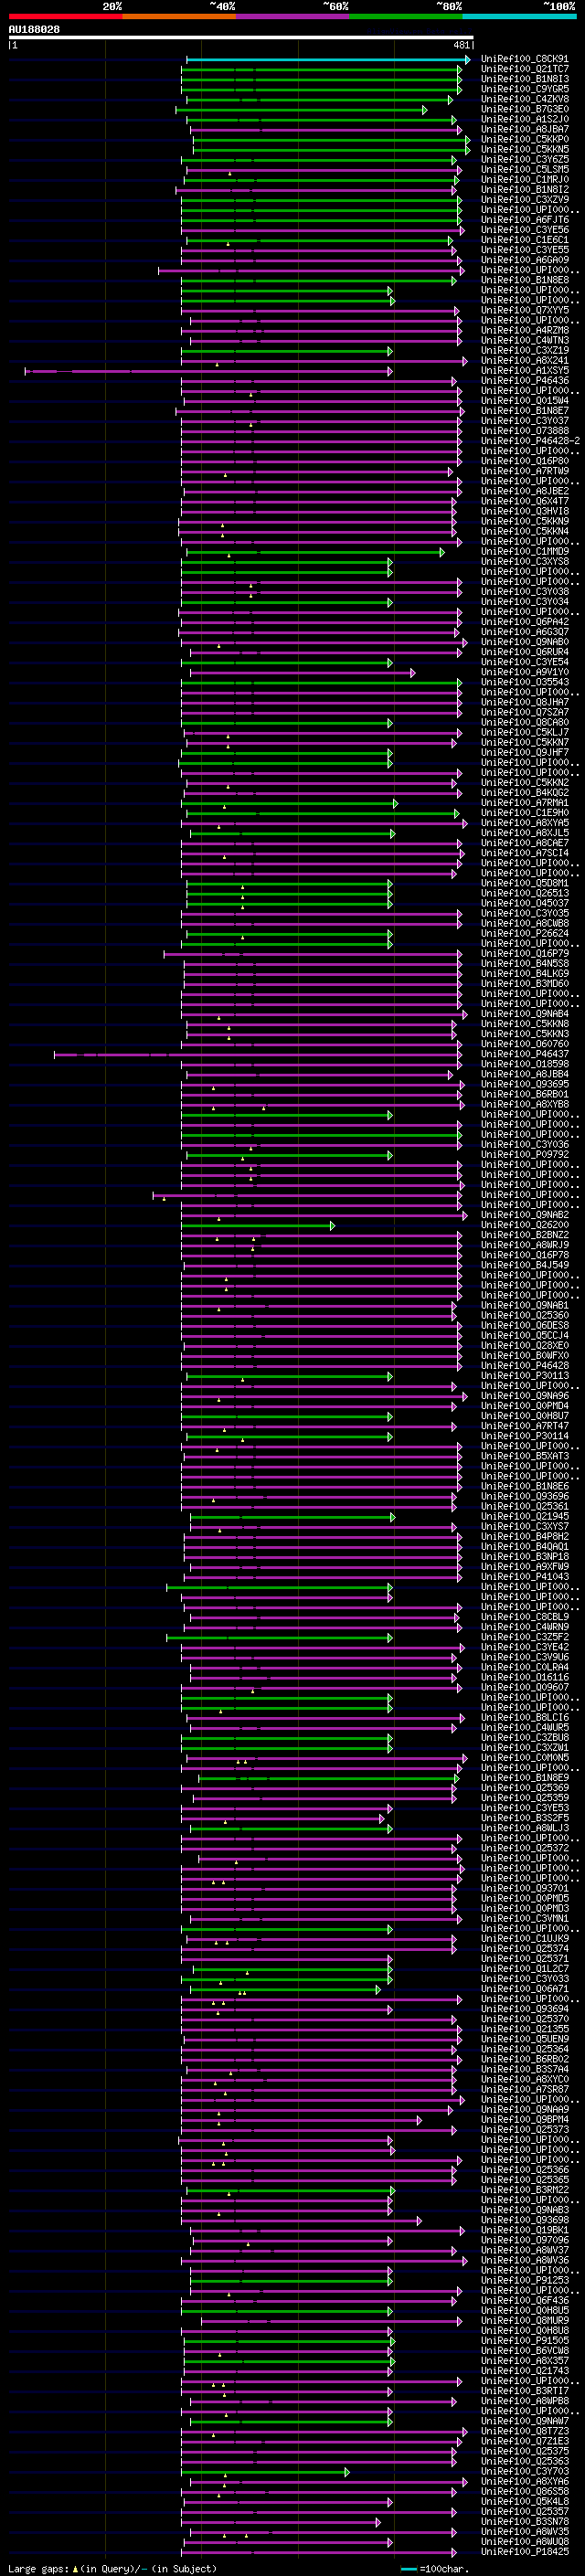
Task: Select label UniRef100_A1XSY5
Action: (524, 371)
